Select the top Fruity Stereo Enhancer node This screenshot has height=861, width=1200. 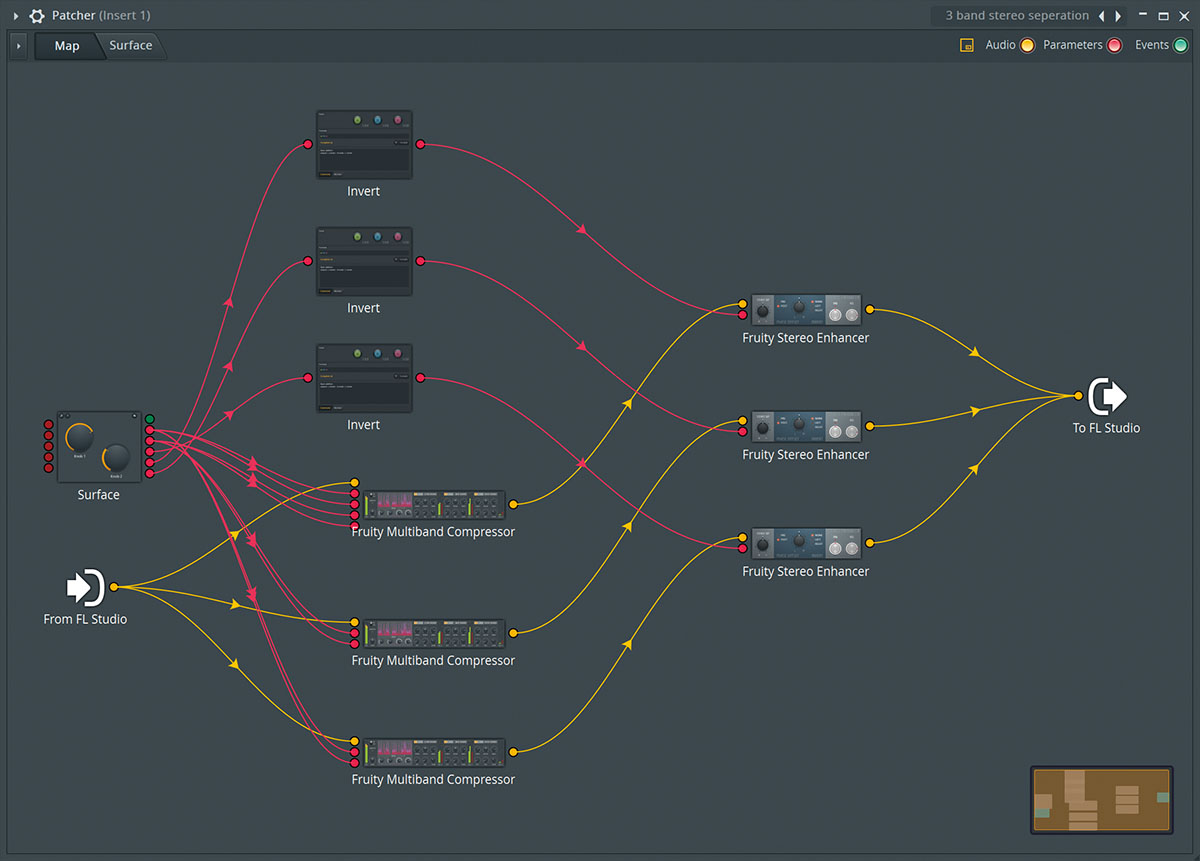coord(806,310)
